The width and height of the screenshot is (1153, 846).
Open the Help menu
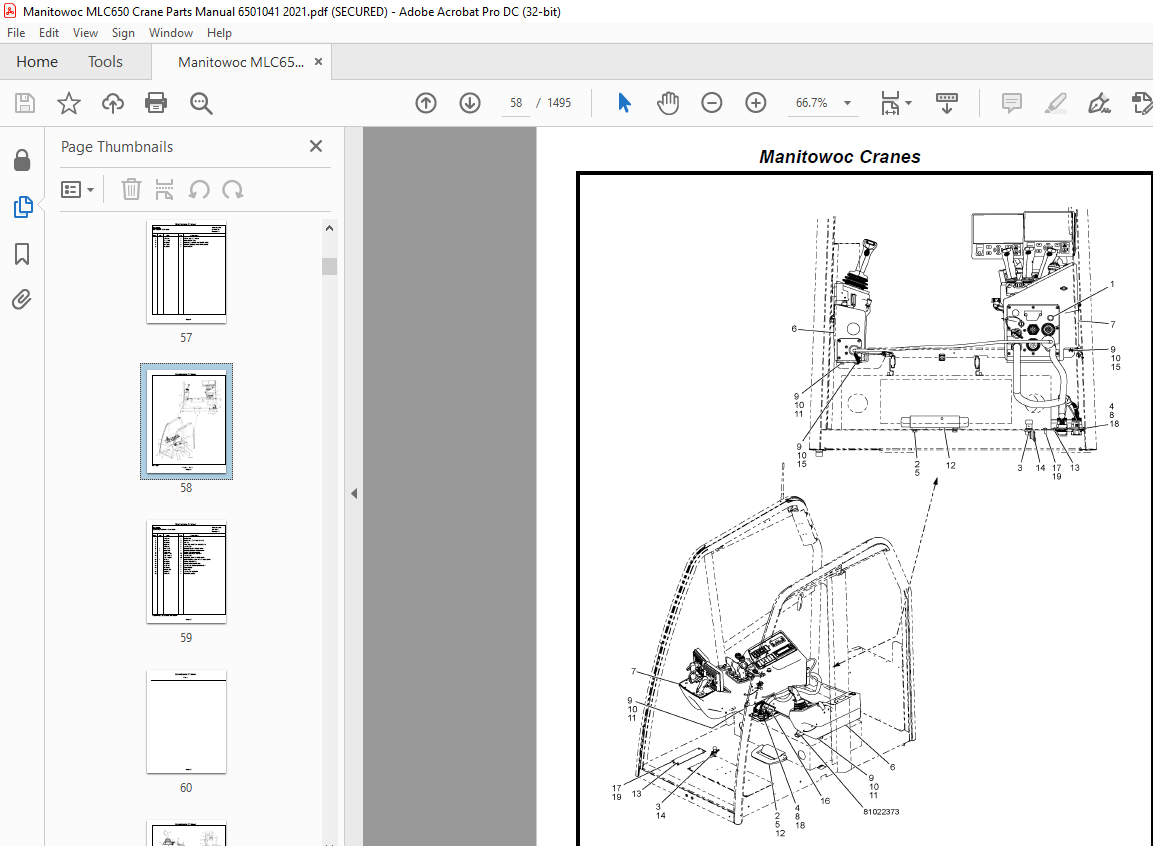[219, 33]
